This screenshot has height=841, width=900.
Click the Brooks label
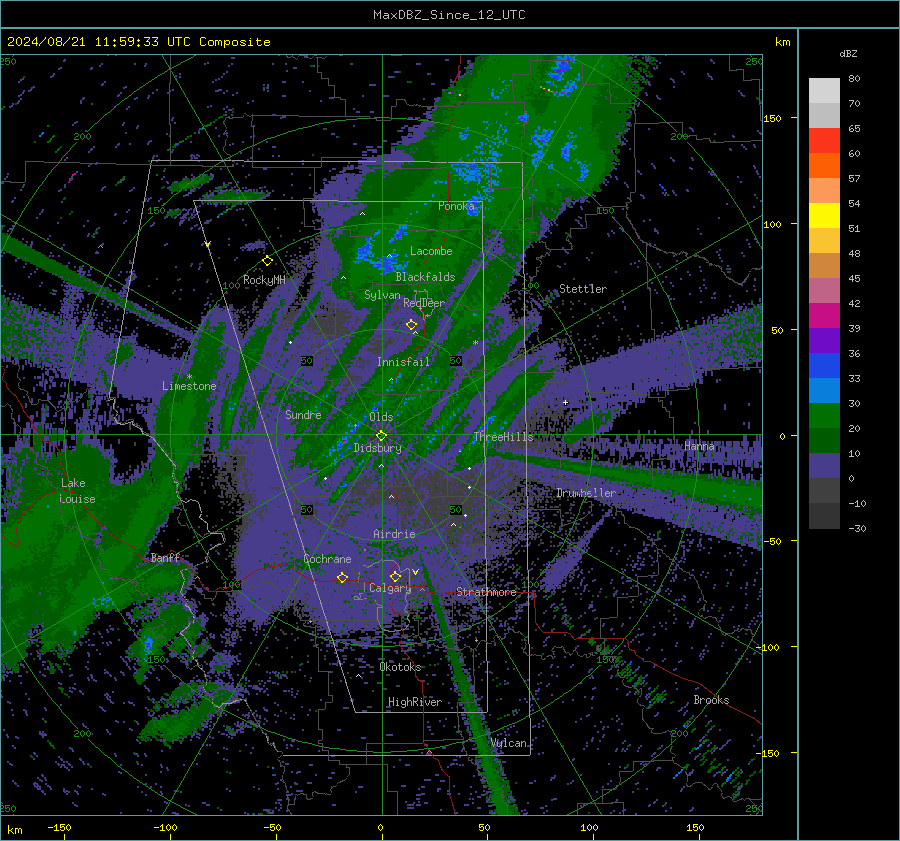coord(711,700)
